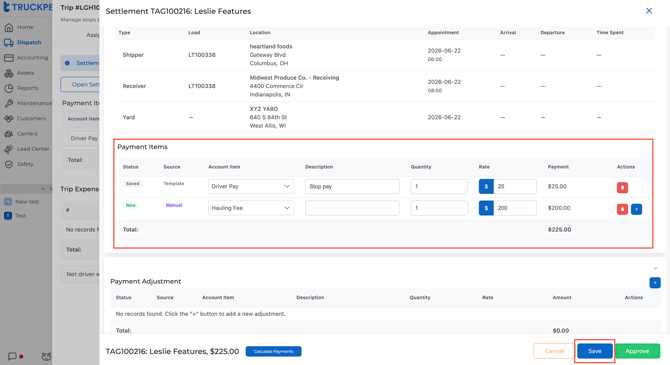Select the Settlement tab behind dialog
This screenshot has height=365, width=670.
click(x=80, y=63)
